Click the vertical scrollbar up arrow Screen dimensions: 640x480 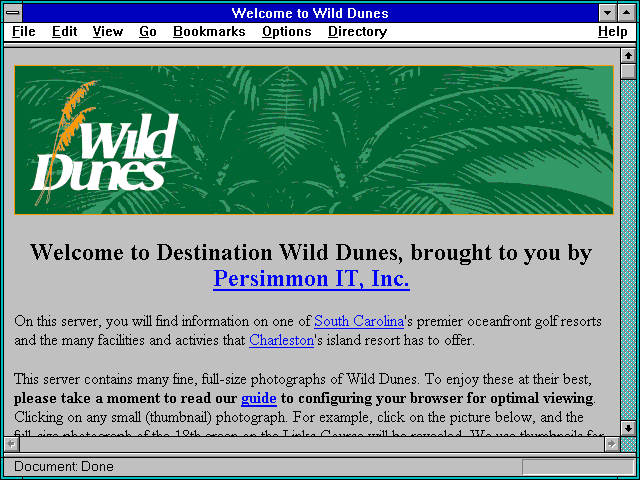click(x=628, y=56)
